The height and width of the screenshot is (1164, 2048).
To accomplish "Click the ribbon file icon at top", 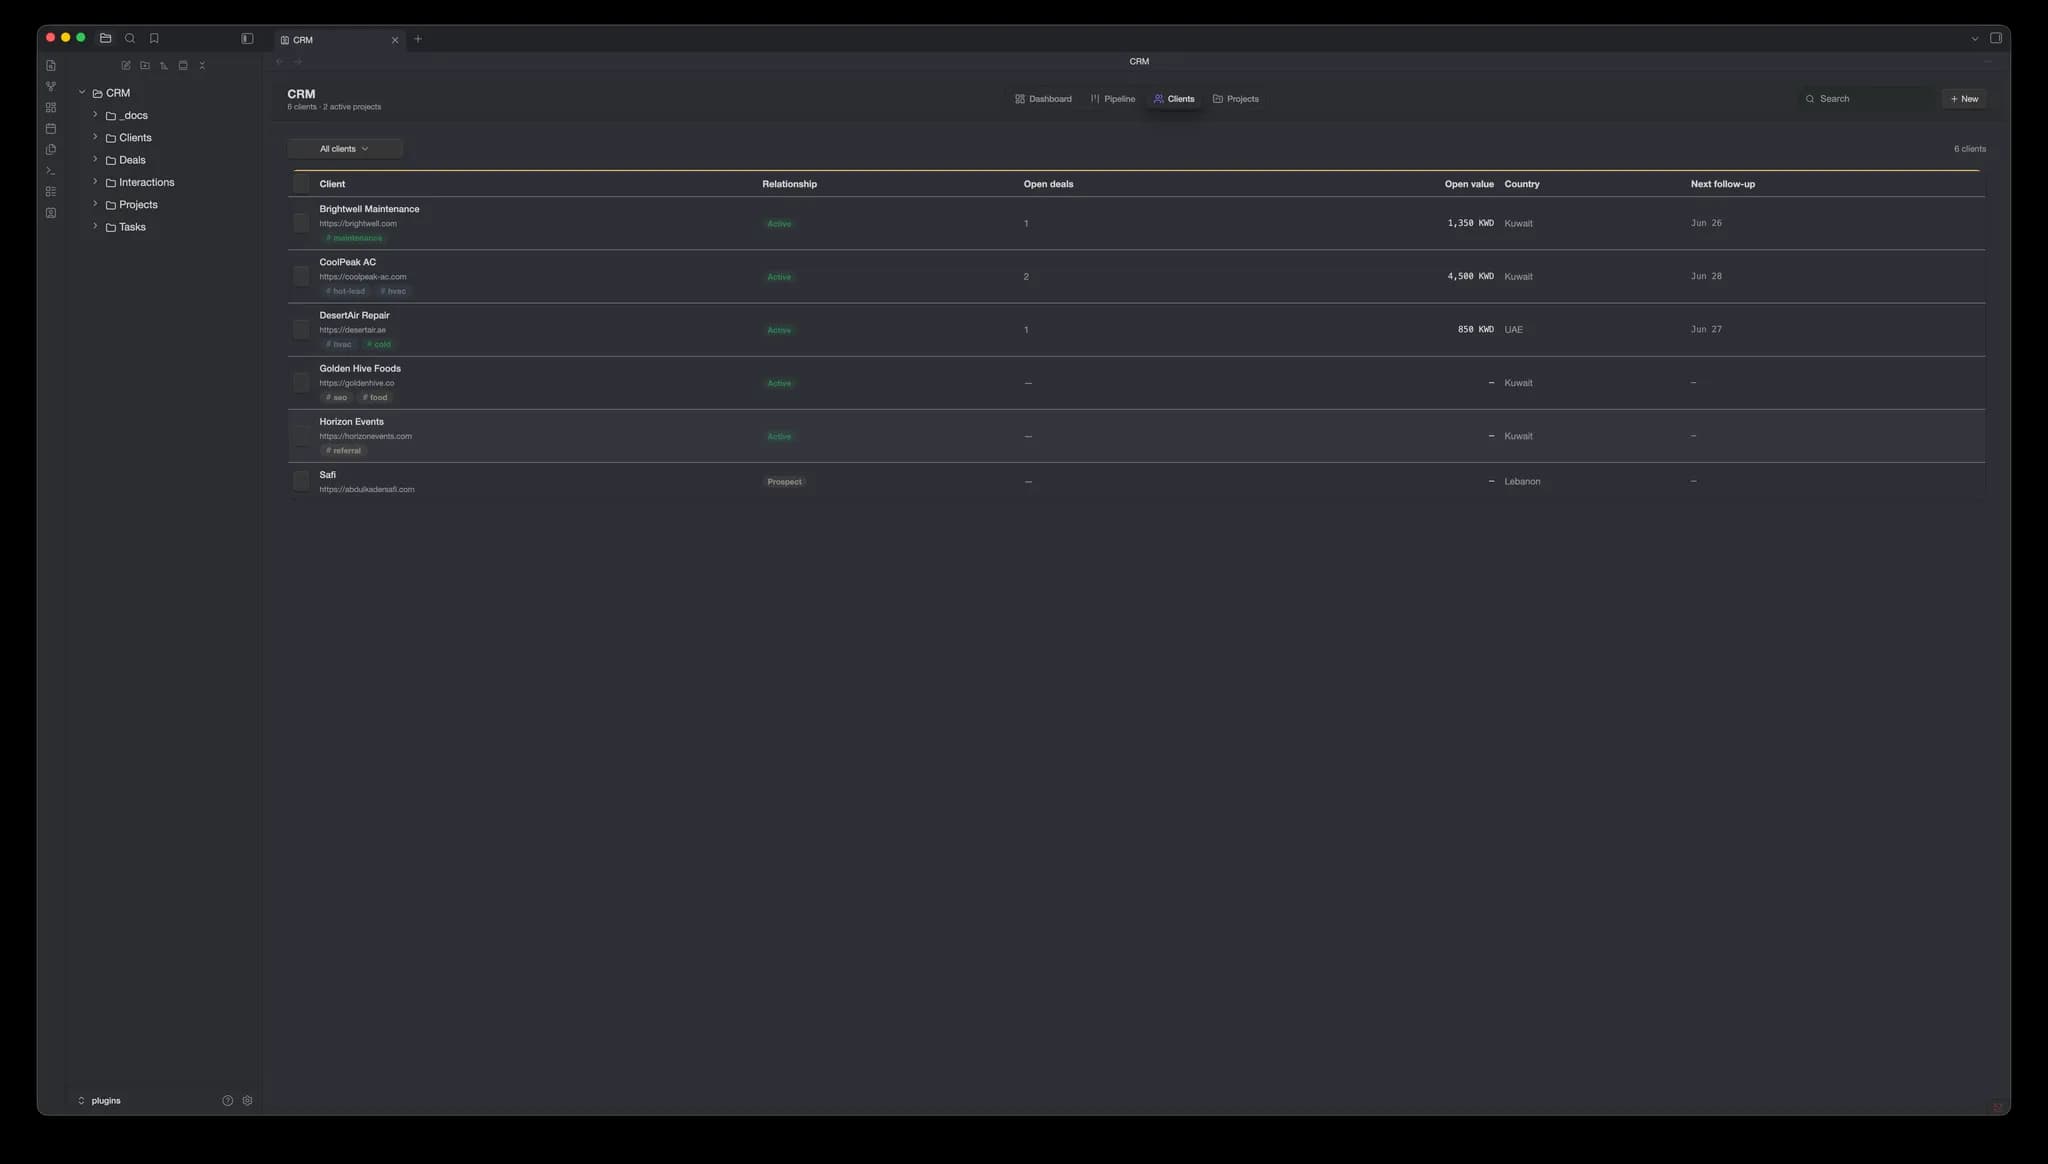I will [51, 65].
